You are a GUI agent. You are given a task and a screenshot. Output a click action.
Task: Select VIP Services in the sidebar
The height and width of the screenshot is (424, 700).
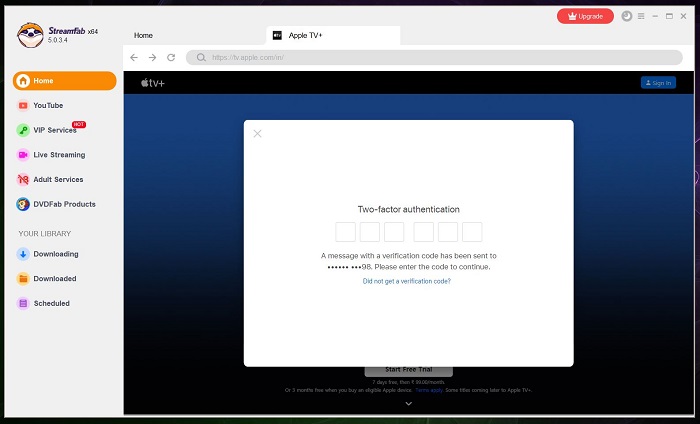coord(55,130)
